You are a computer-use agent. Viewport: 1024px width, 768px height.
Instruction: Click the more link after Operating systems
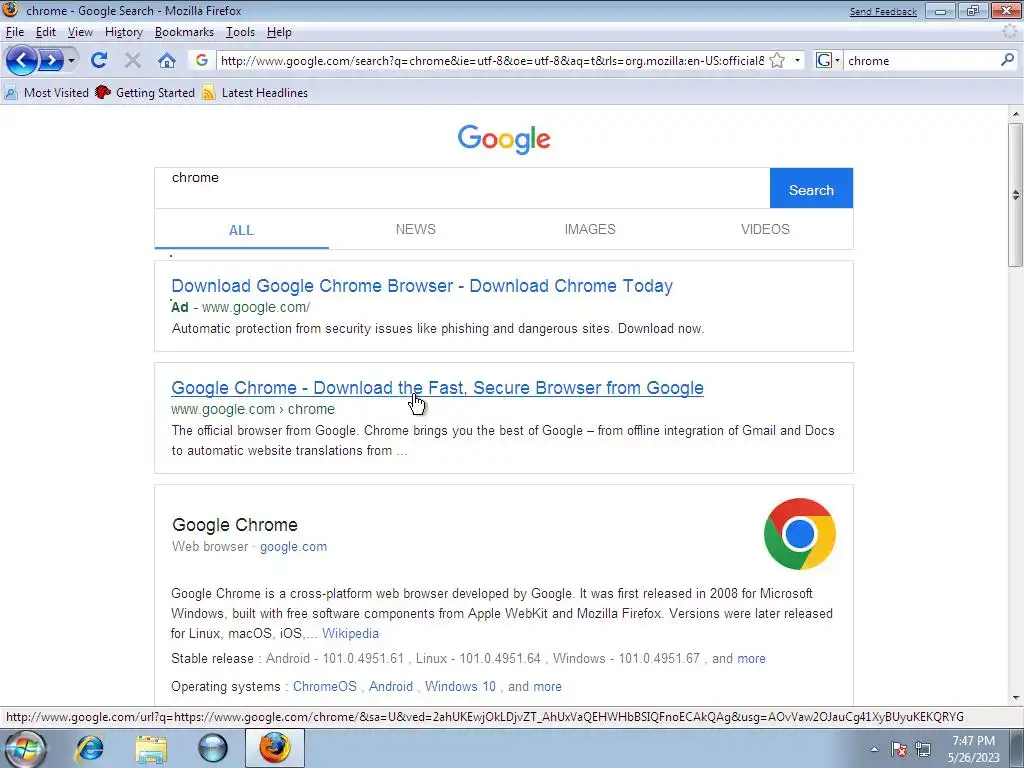pyautogui.click(x=547, y=686)
